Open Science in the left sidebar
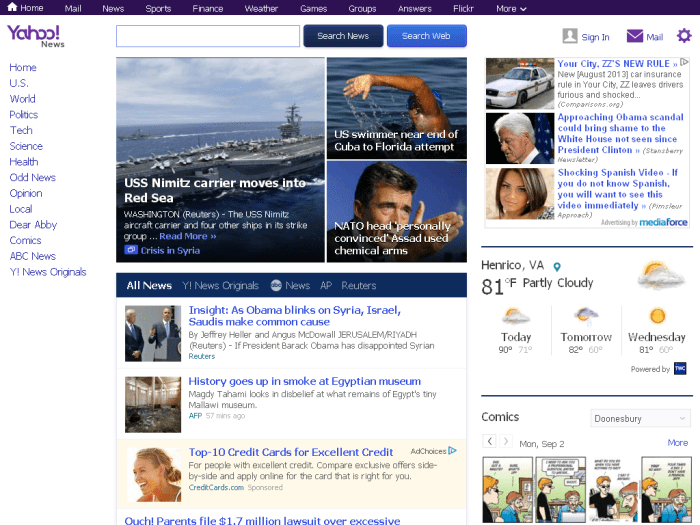 pyautogui.click(x=26, y=146)
